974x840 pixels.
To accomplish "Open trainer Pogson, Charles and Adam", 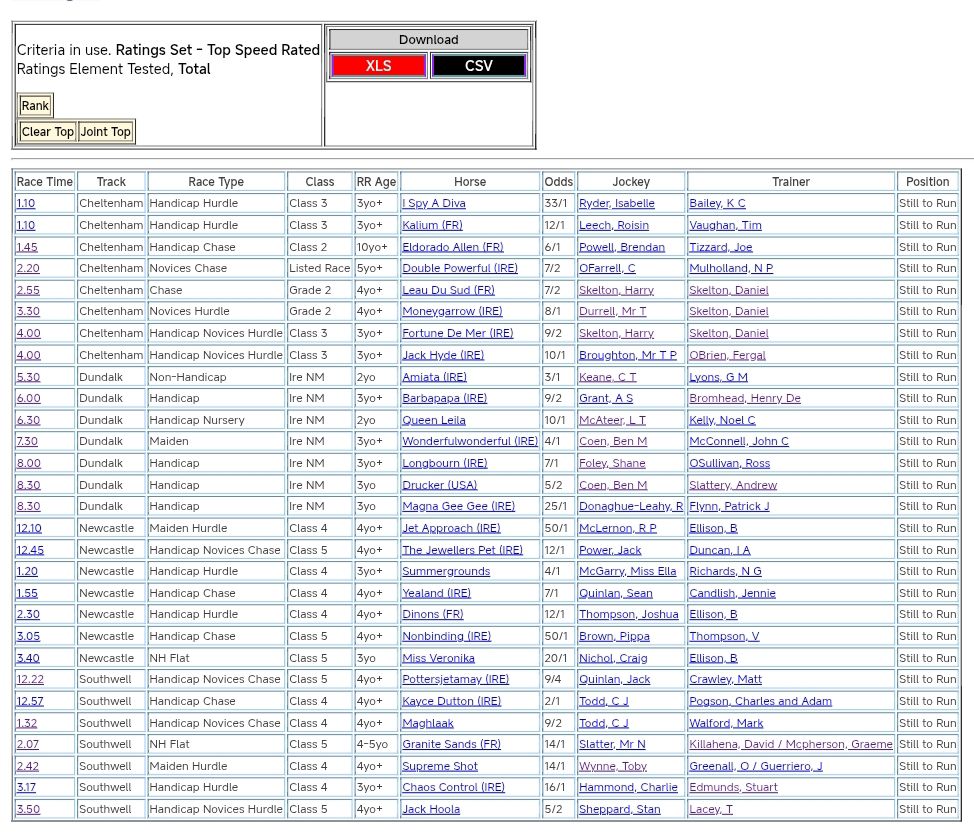I will [760, 701].
